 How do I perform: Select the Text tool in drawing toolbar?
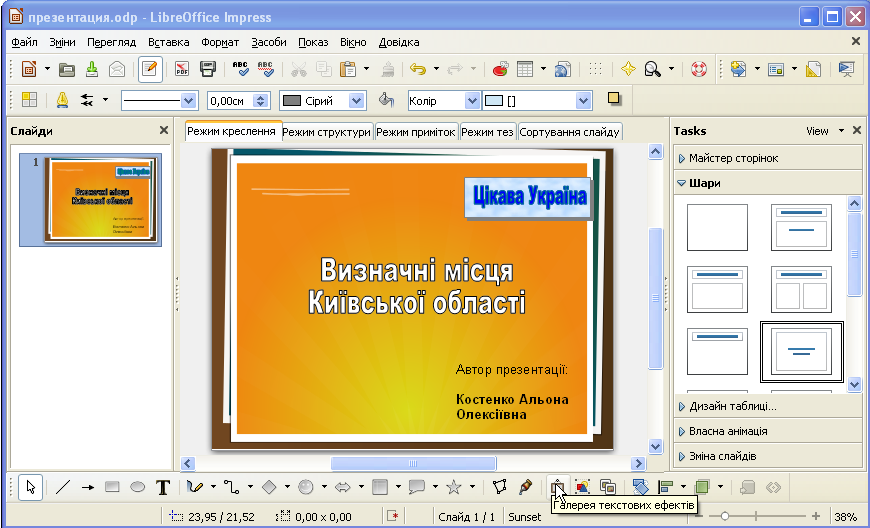pos(162,487)
